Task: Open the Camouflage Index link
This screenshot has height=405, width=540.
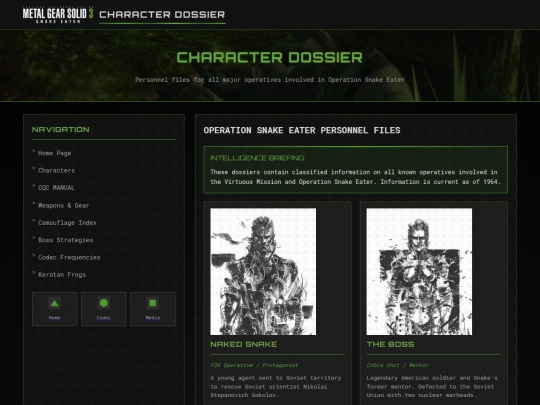Action: (68, 222)
